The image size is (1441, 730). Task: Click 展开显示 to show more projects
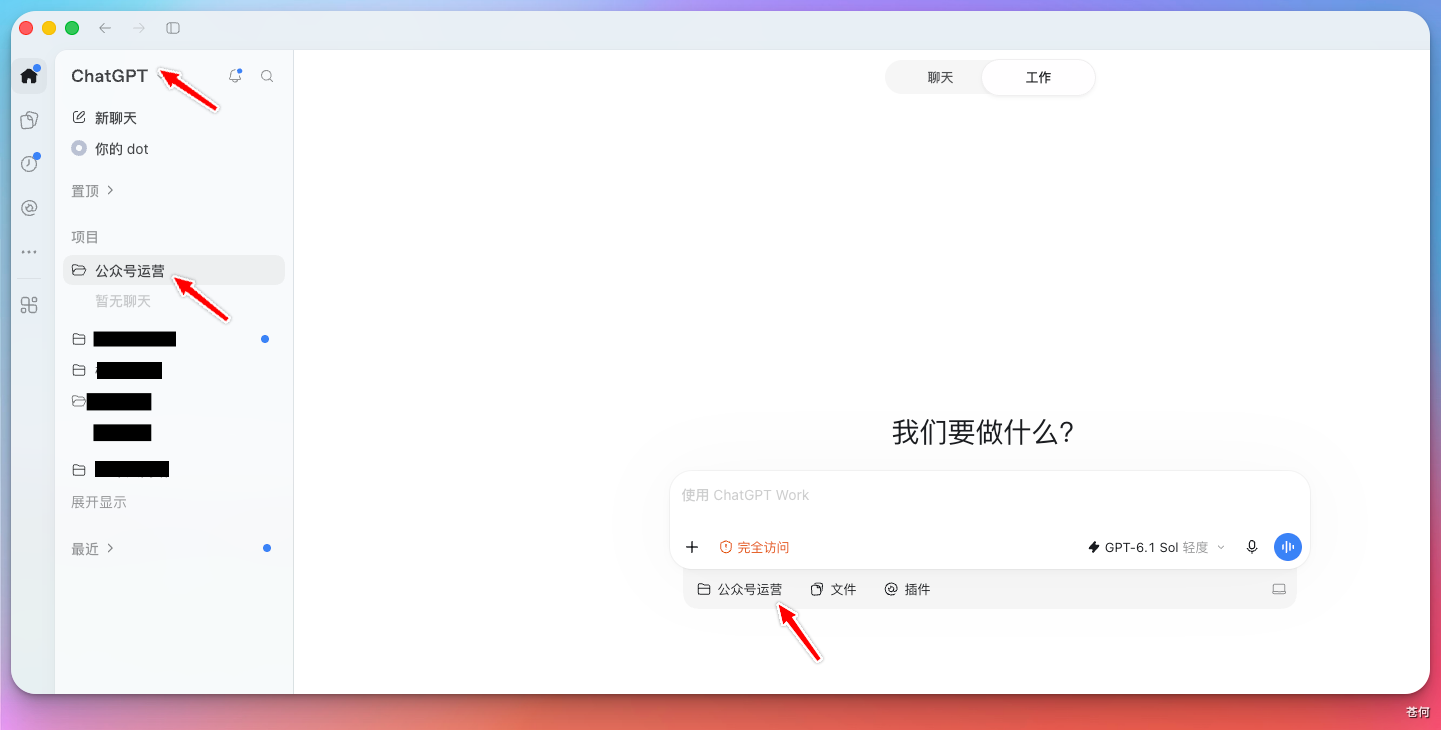pos(99,502)
